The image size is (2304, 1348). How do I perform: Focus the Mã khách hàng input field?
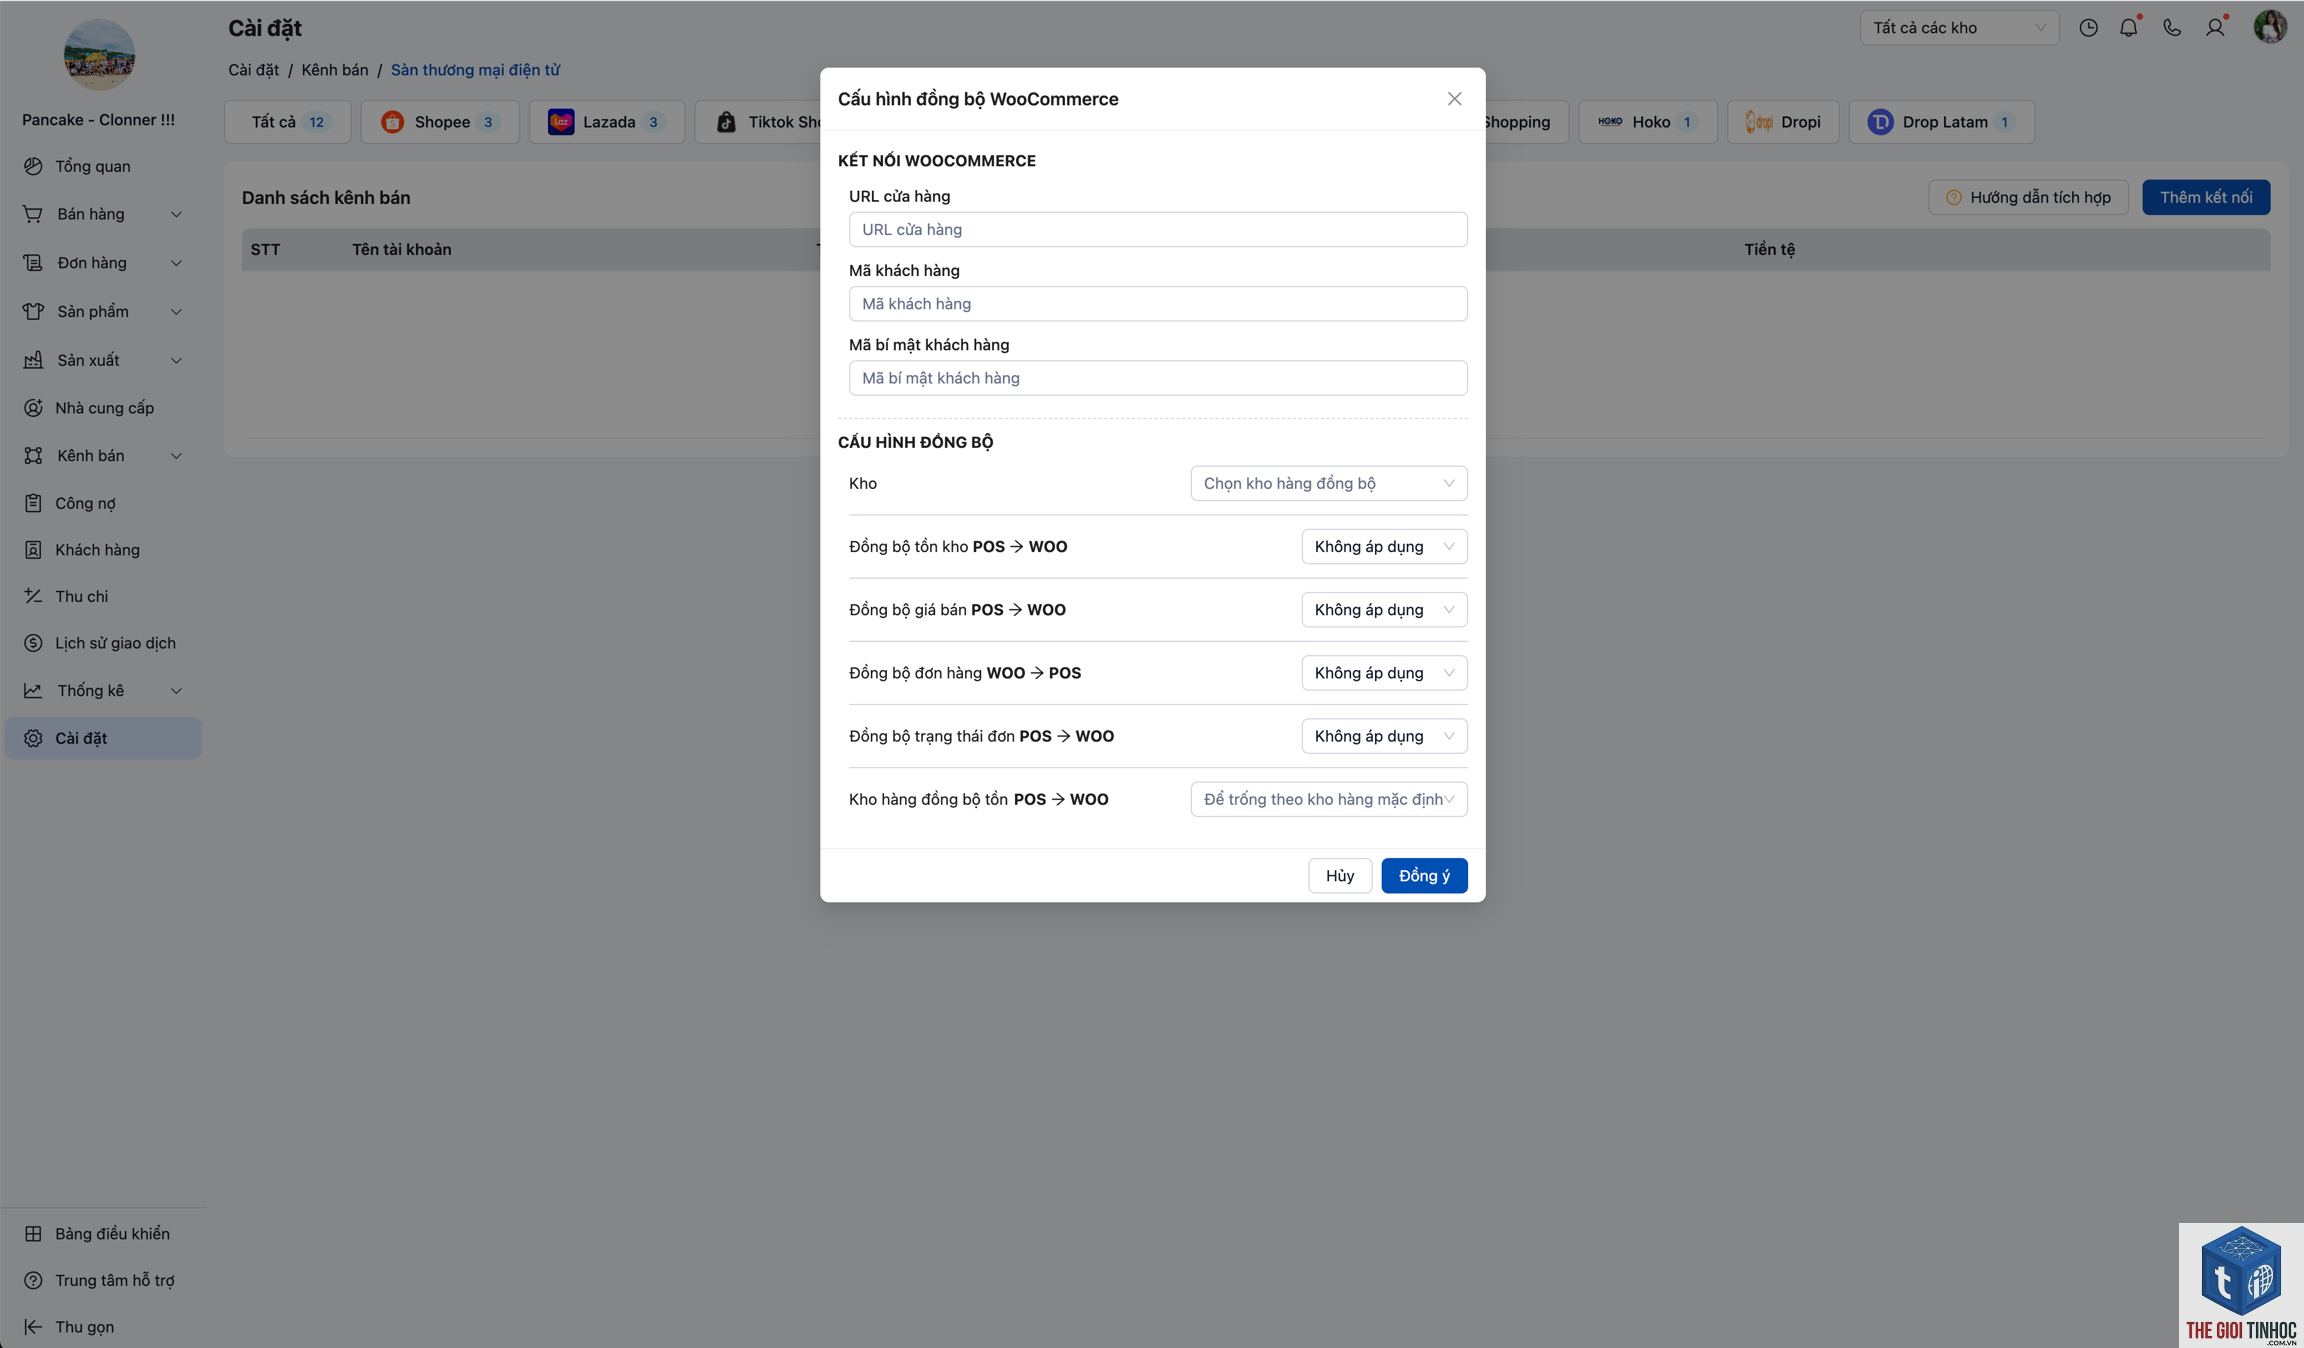[1158, 304]
